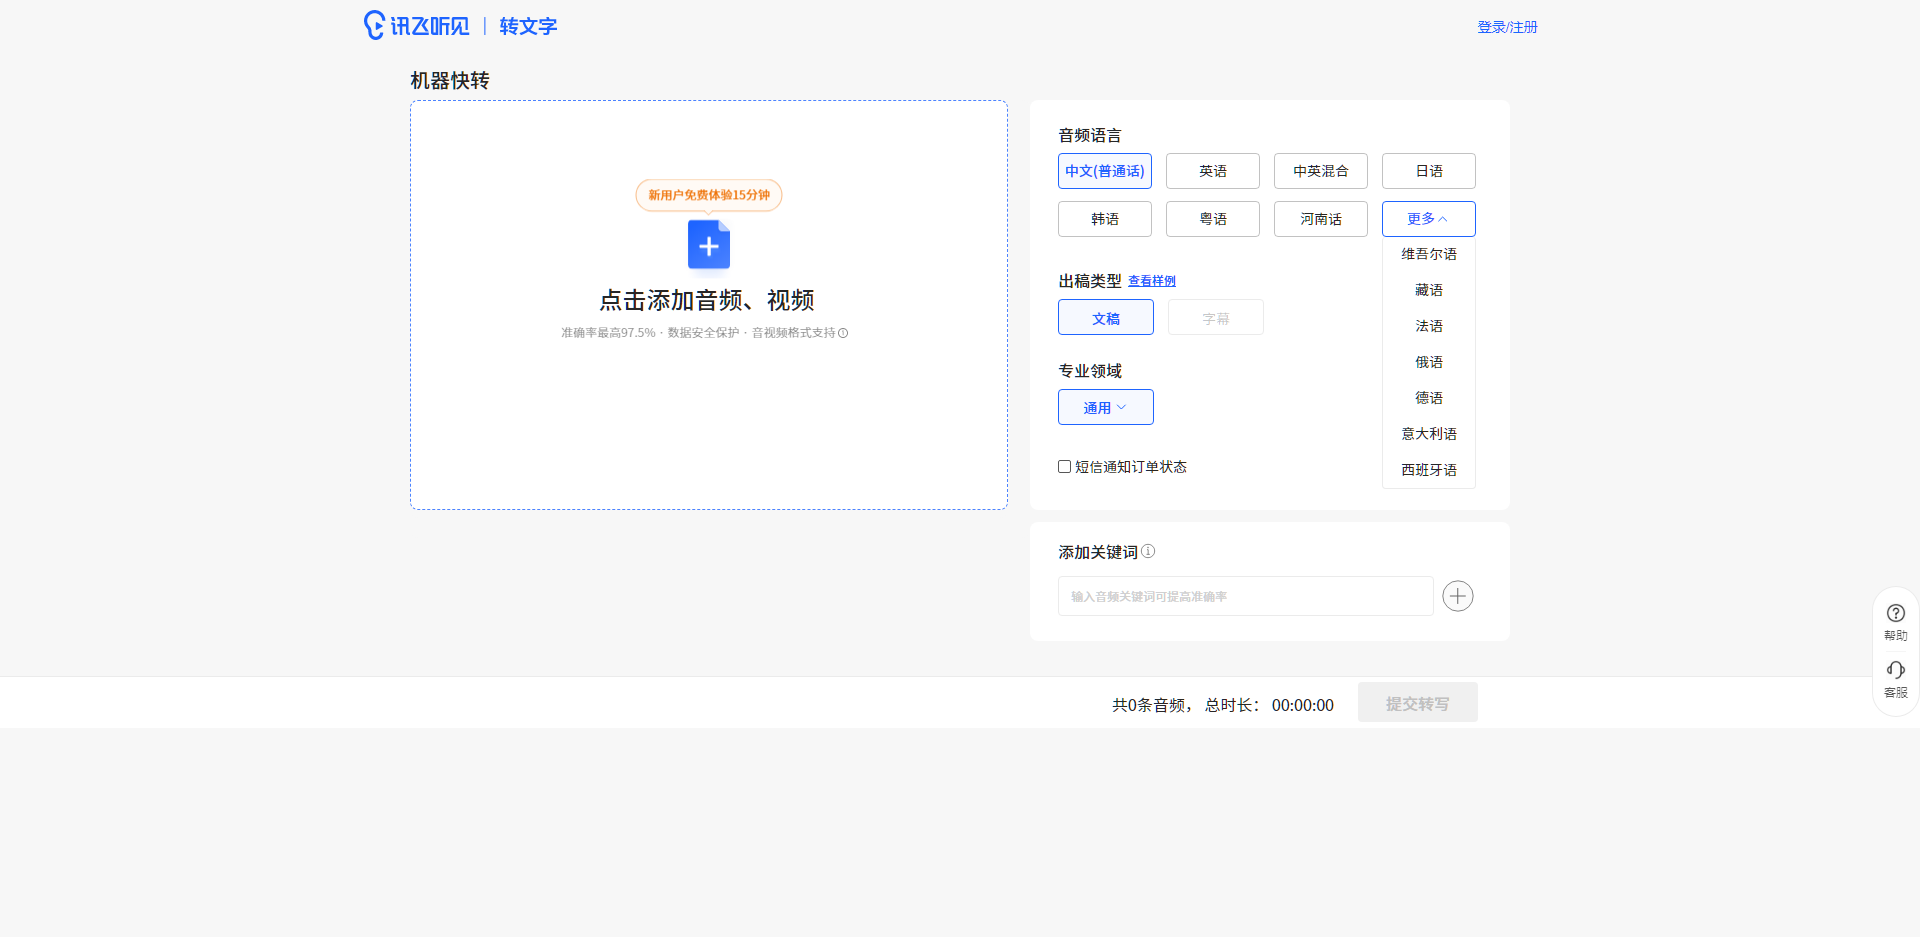
Task: Select 中文(普通话) audio language
Action: click(1105, 171)
